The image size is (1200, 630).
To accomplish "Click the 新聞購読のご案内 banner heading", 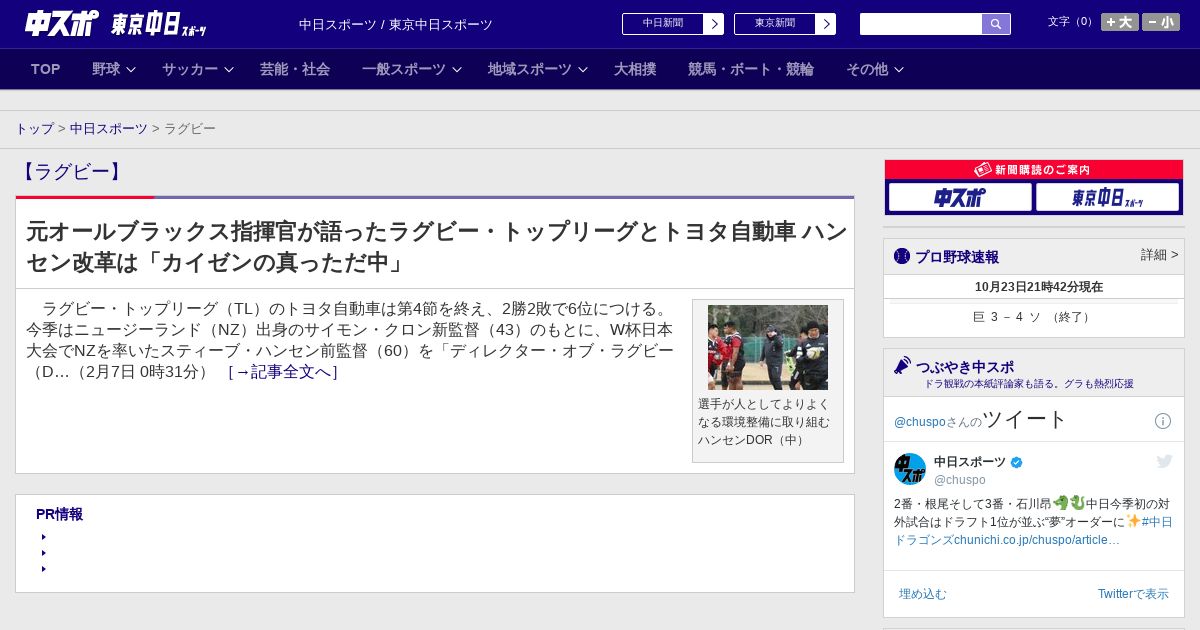I will [1033, 170].
